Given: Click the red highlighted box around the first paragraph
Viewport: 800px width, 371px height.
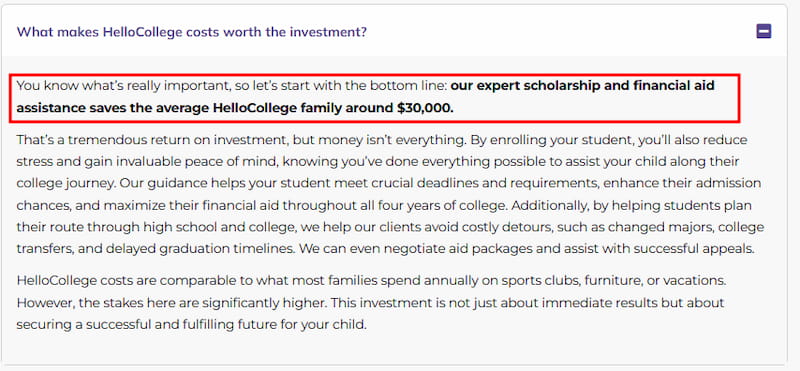Looking at the screenshot, I should [374, 98].
